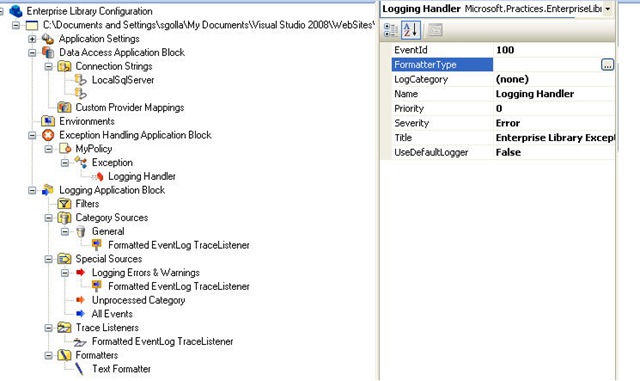This screenshot has height=381, width=640.
Task: Select the LocalSqlServer connection icon
Action: 80,80
